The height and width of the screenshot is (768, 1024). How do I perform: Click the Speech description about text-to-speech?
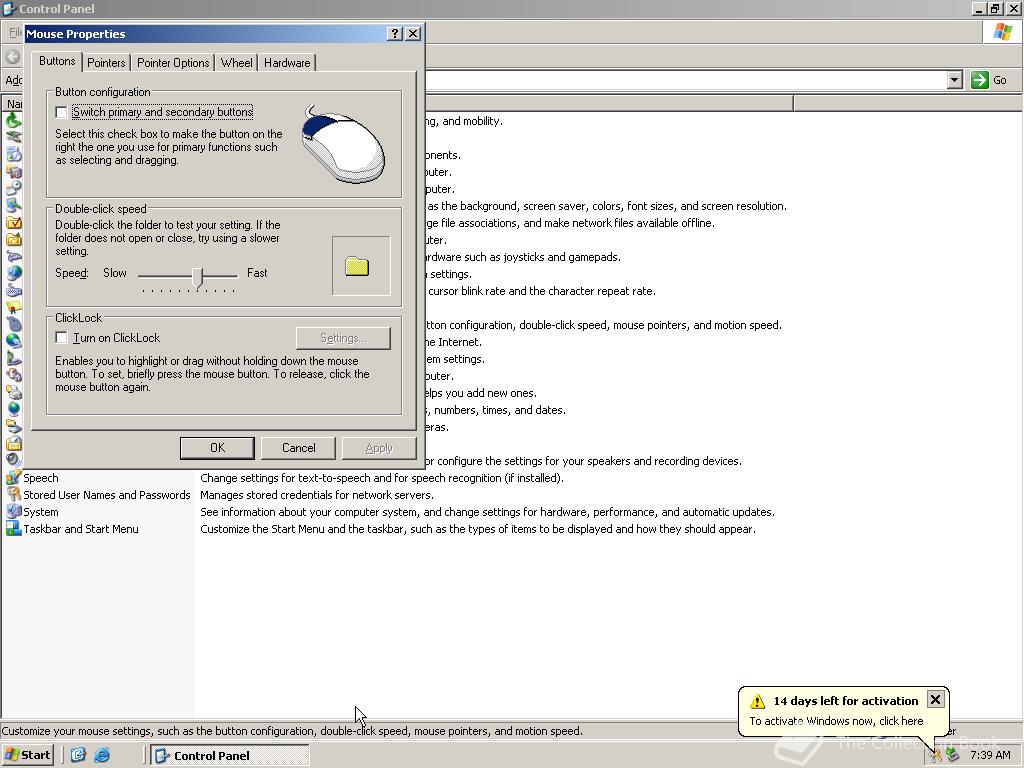(381, 478)
